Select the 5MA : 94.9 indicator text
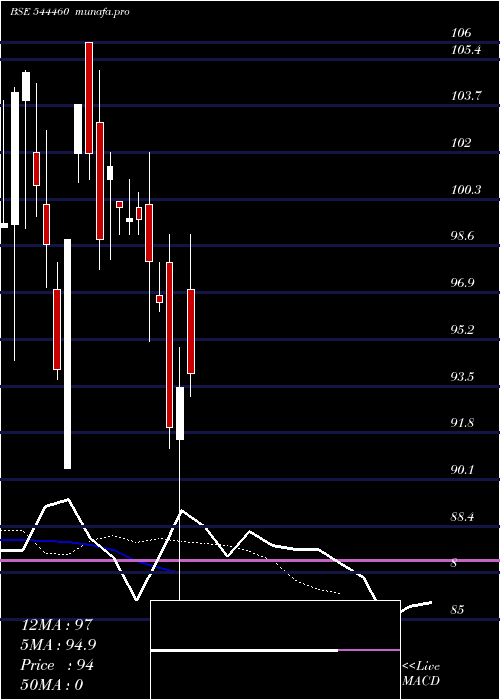 [58, 645]
